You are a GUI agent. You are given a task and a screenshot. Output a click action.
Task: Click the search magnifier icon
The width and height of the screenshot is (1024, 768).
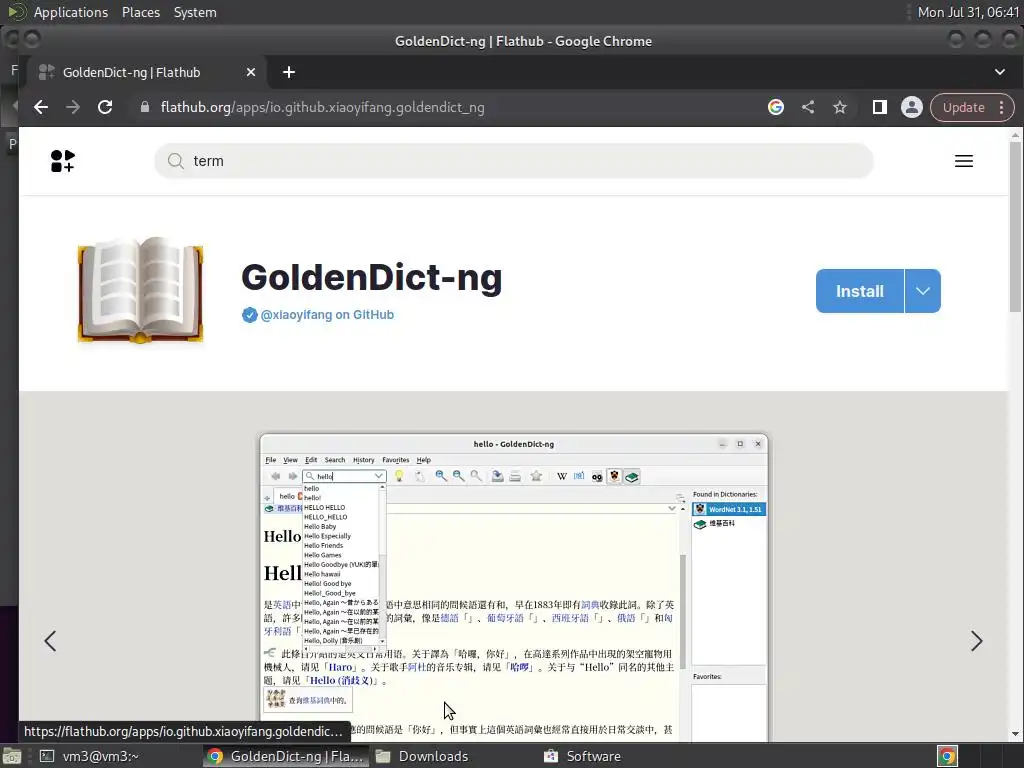(175, 161)
